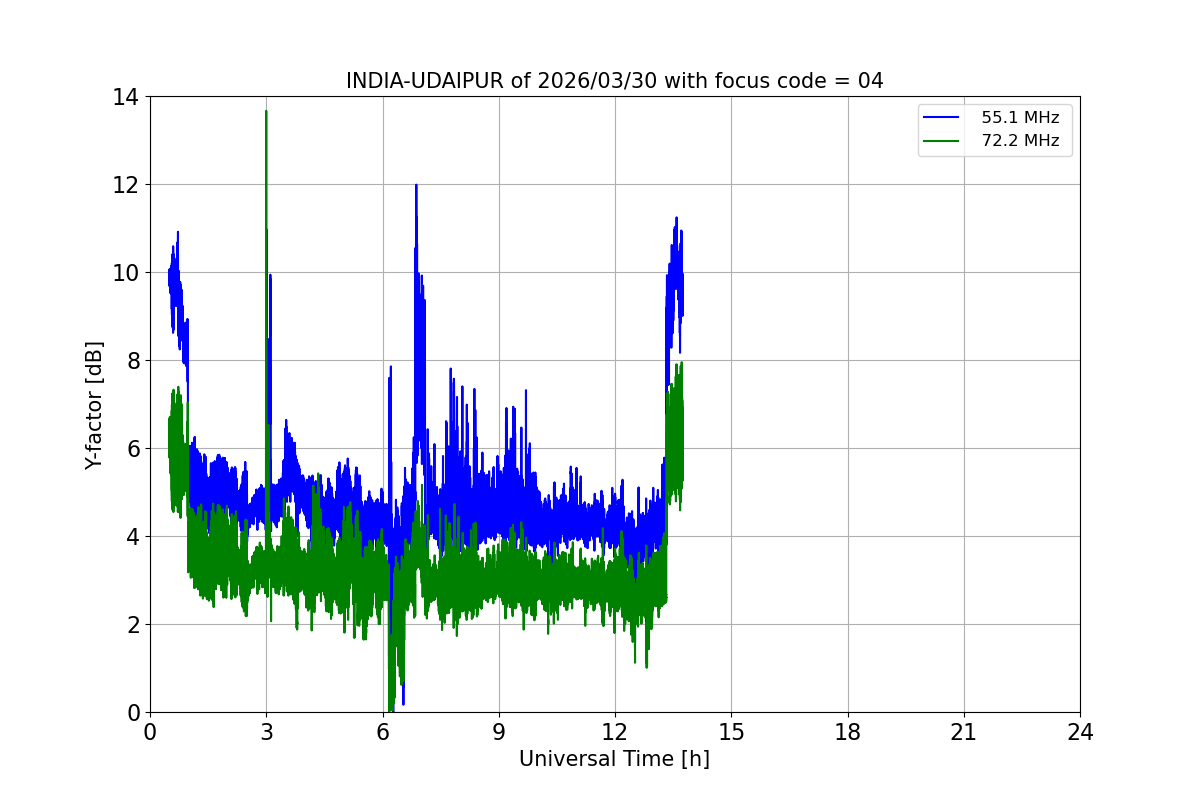The height and width of the screenshot is (800, 1200).
Task: Select the 55.1 MHz legend label
Action: tap(1020, 118)
